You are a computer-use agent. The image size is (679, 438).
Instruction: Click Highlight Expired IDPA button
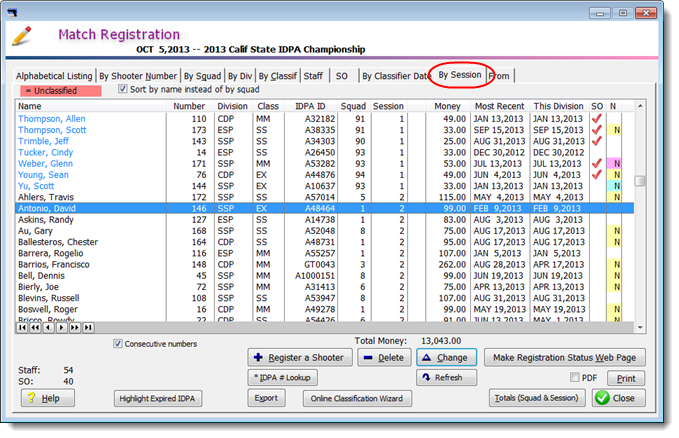tap(158, 398)
